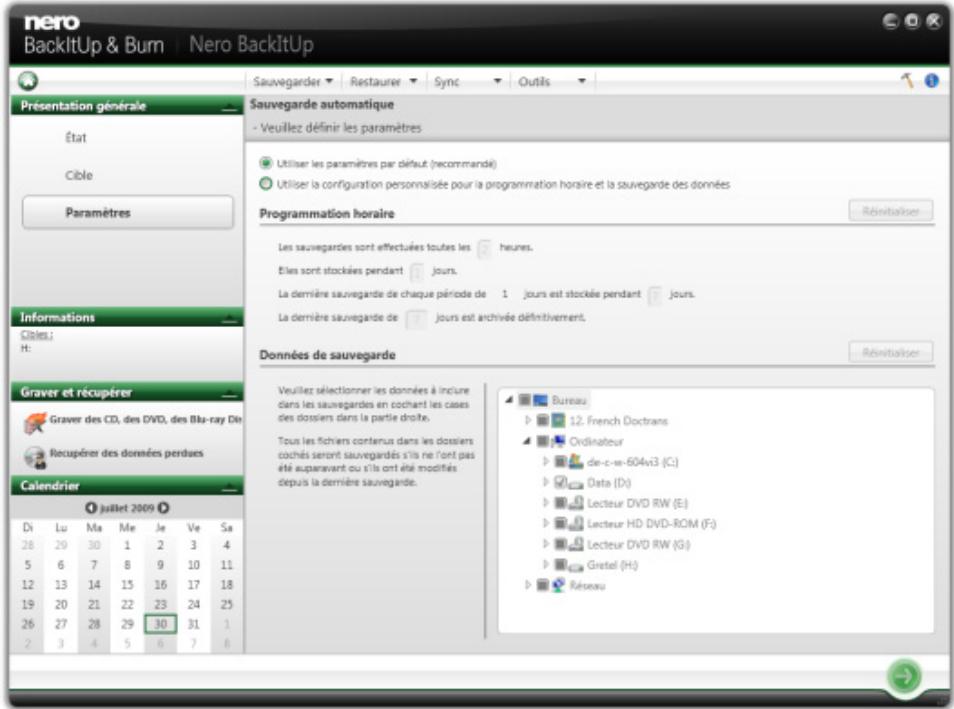Go to previous month in calendar
The width and height of the screenshot is (954, 709).
click(x=91, y=508)
